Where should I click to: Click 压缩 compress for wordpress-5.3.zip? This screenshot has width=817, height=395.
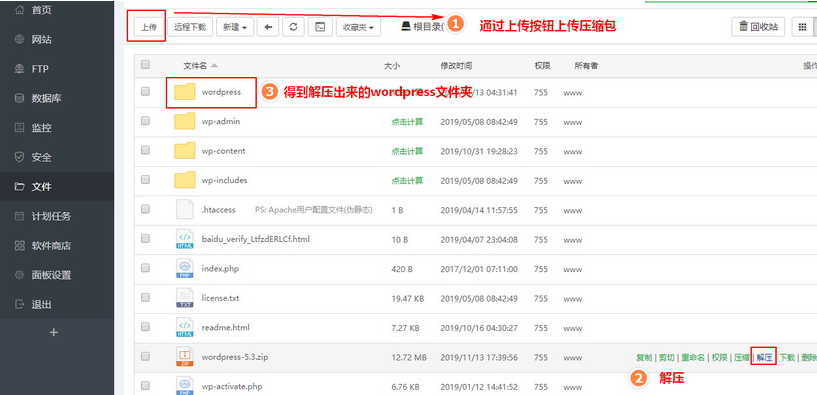pos(741,357)
